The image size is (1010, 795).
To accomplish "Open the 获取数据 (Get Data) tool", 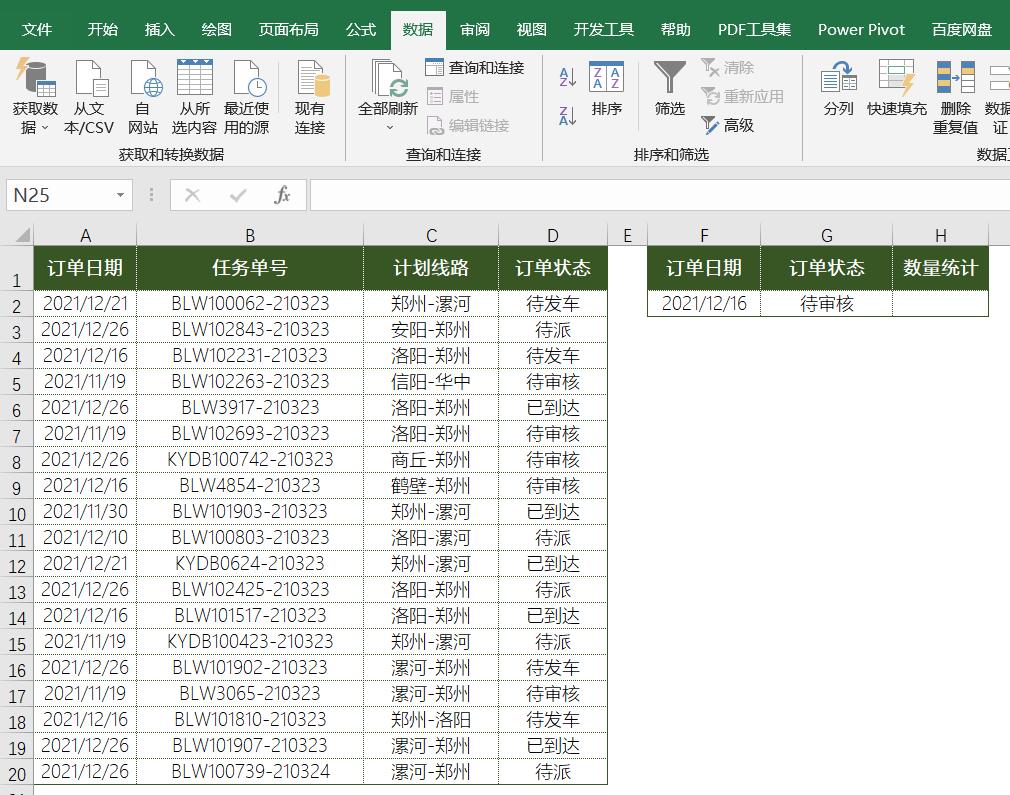I will (x=35, y=97).
